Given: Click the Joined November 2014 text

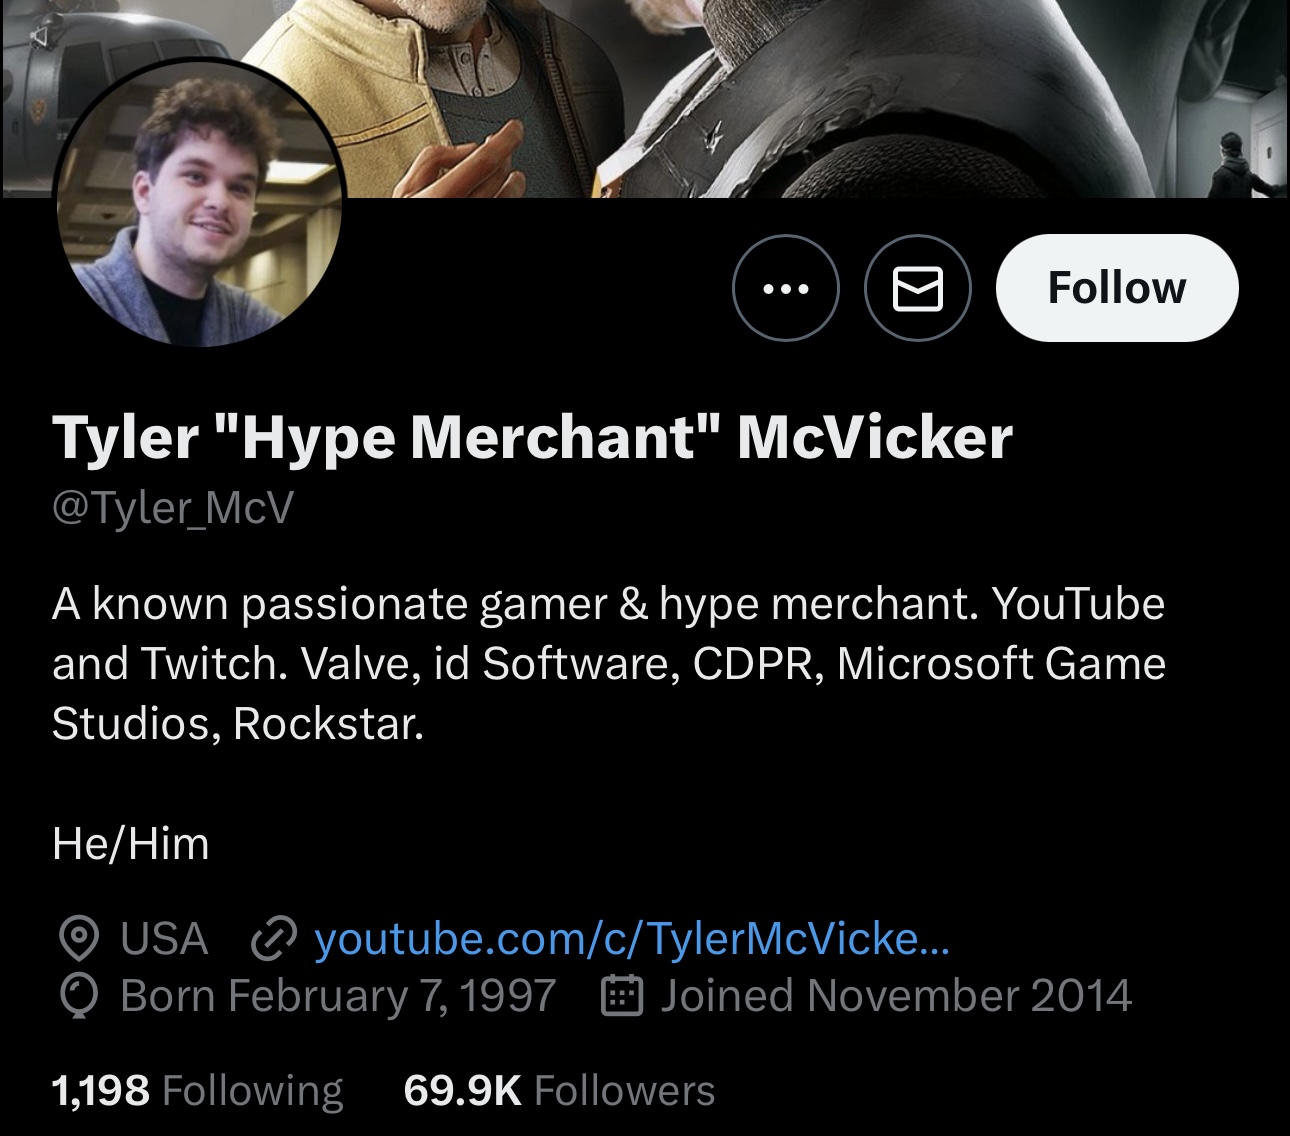Looking at the screenshot, I should pos(896,996).
